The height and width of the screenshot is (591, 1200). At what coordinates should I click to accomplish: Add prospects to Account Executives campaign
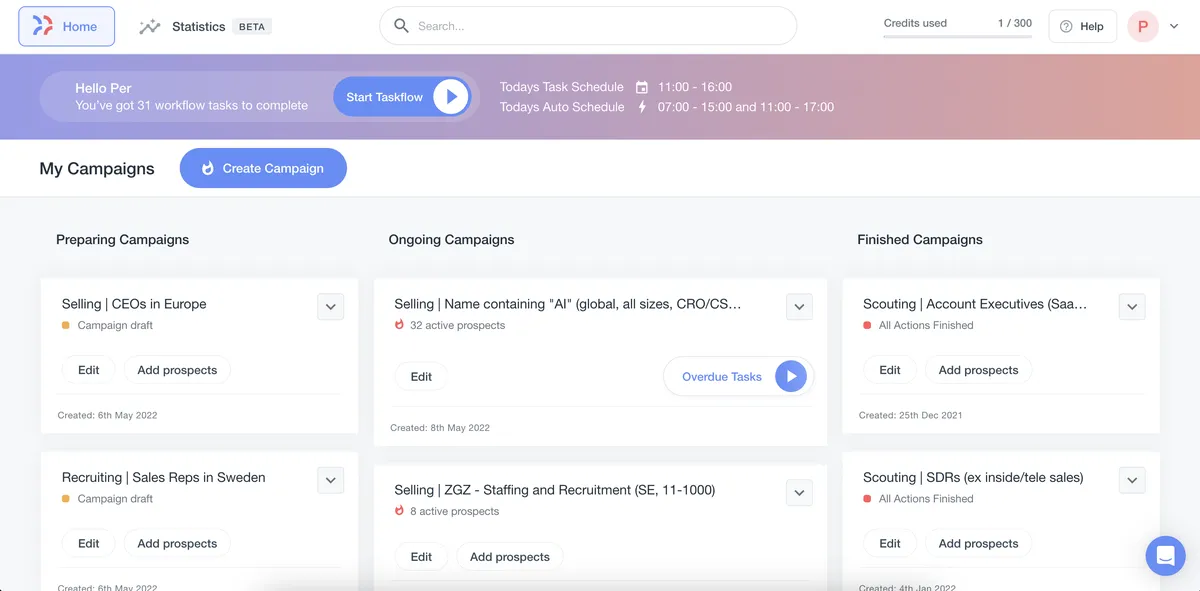pos(978,370)
